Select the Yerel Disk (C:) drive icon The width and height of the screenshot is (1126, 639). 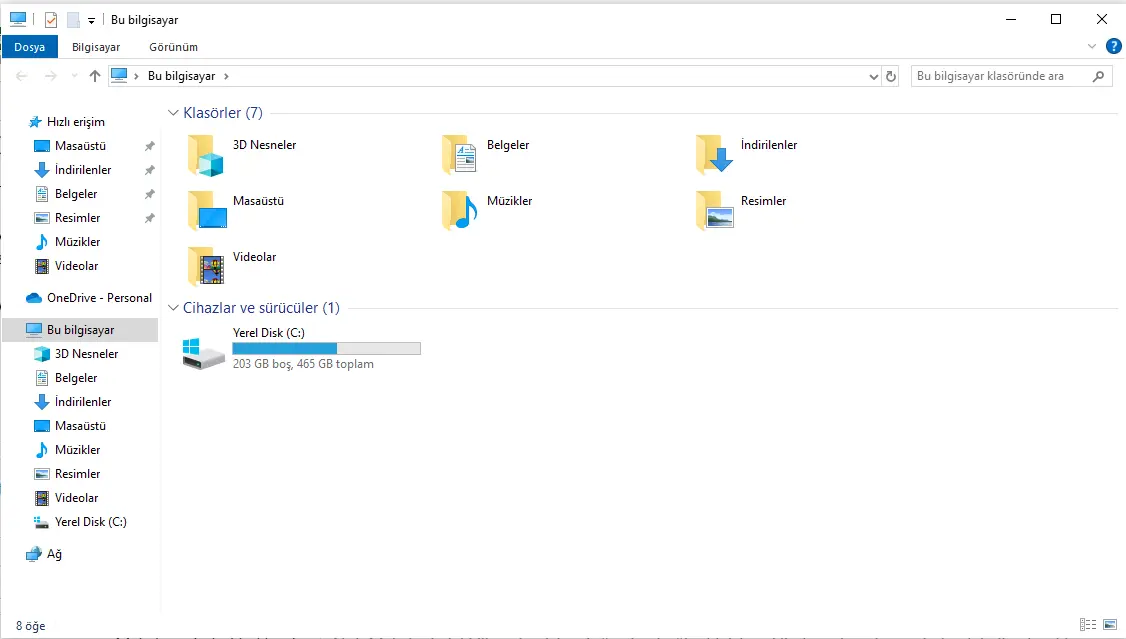tap(203, 353)
